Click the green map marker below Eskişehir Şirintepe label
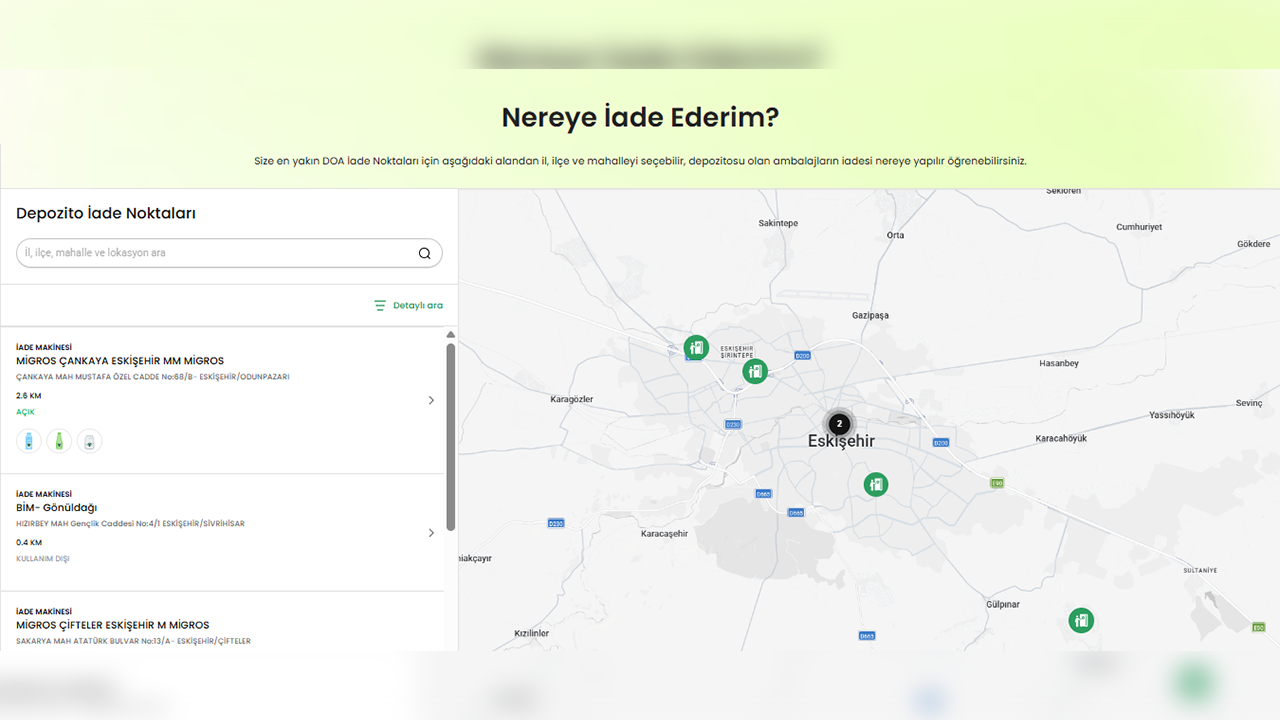Image resolution: width=1280 pixels, height=720 pixels. (755, 371)
